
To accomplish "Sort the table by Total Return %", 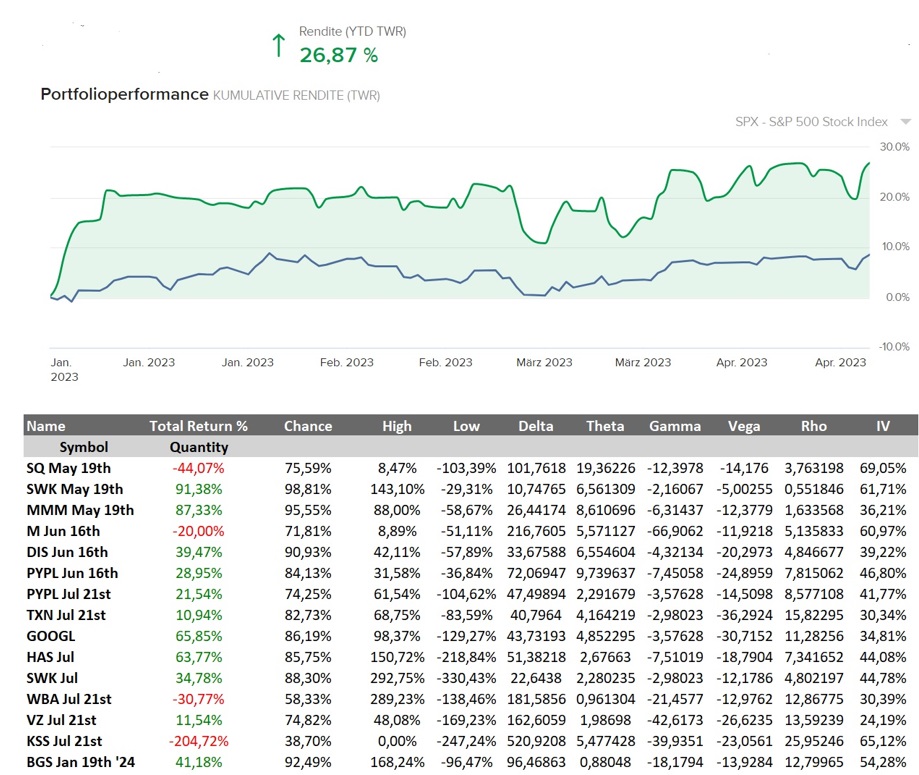I will click(200, 426).
